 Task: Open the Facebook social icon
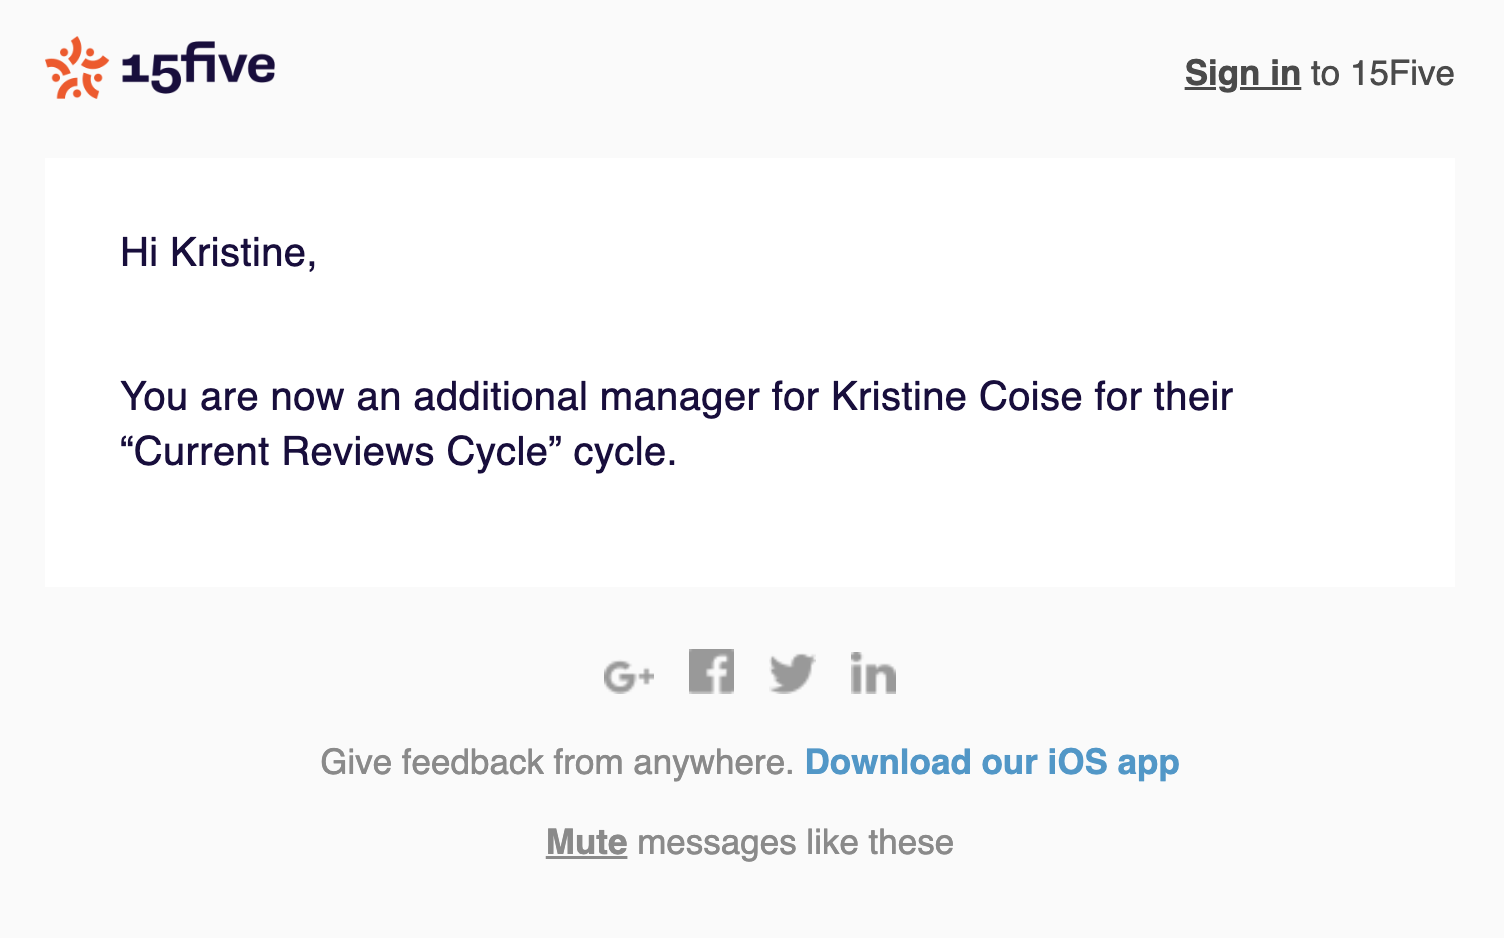pos(711,671)
